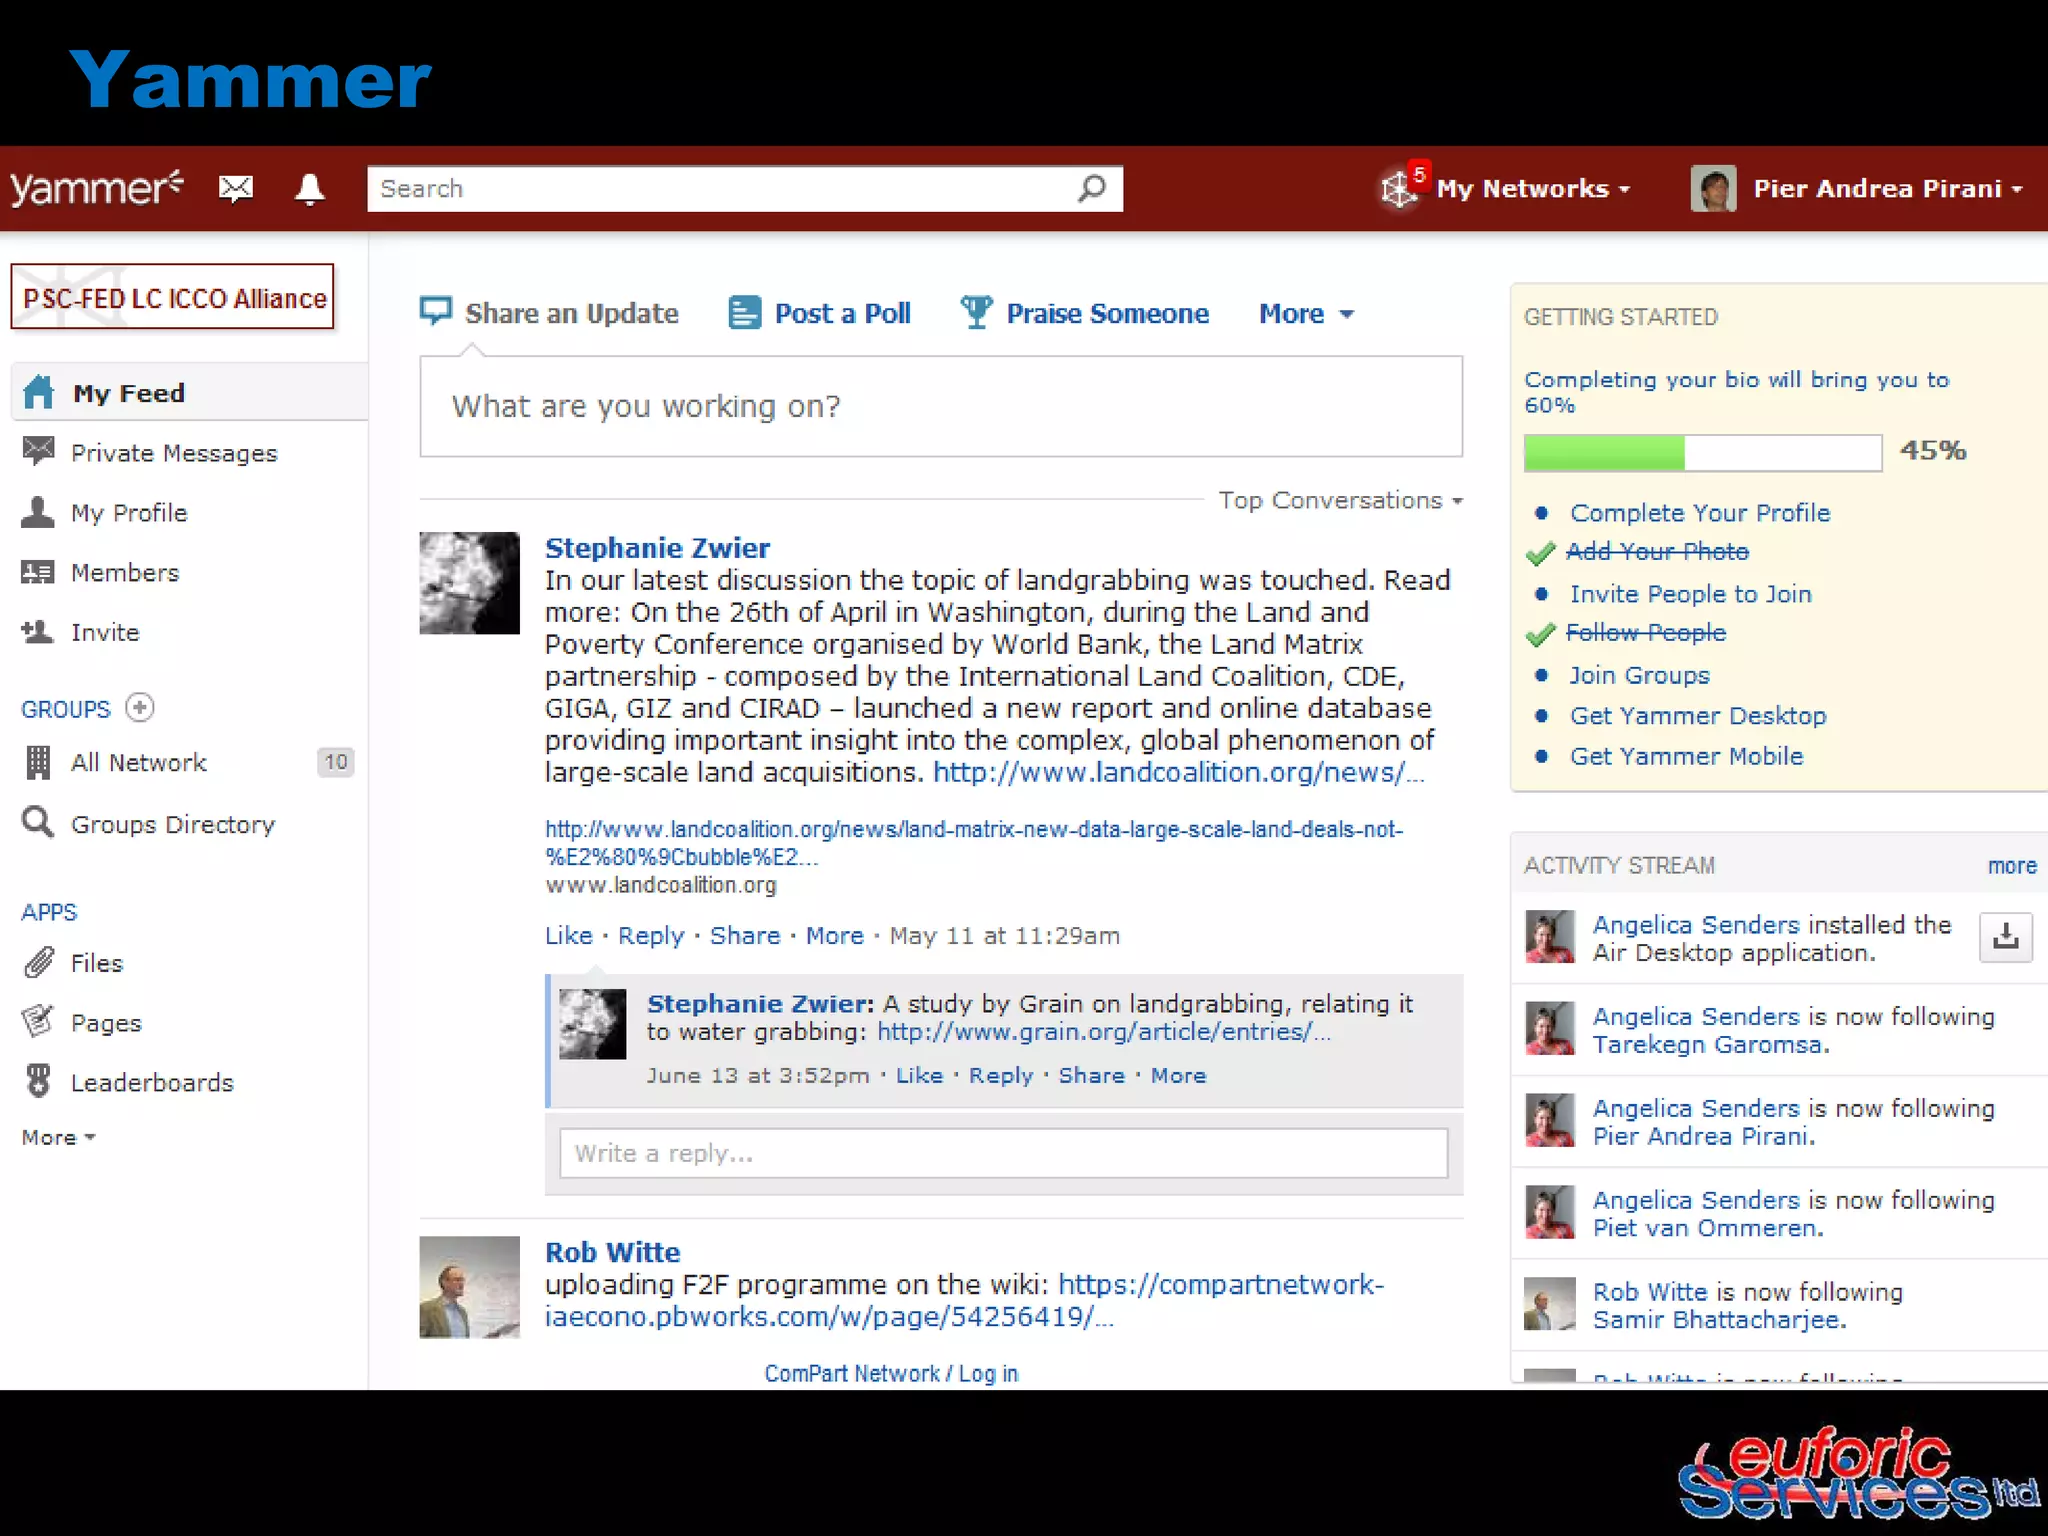Screen dimensions: 2048x1536
Task: Click the Pages pencil icon
Action: click(x=38, y=1021)
